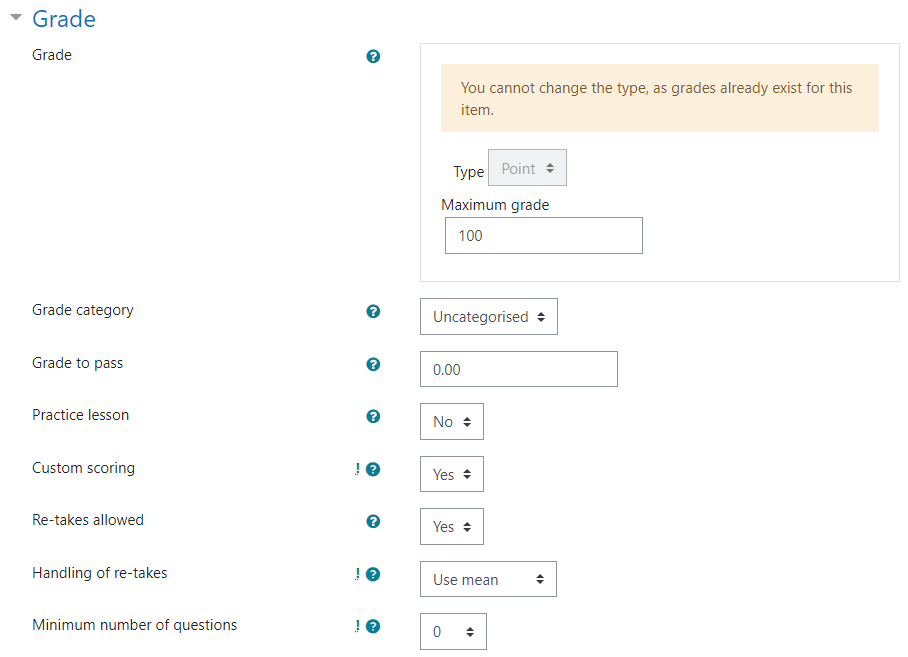Open the Re-takes allowed dropdown

452,526
